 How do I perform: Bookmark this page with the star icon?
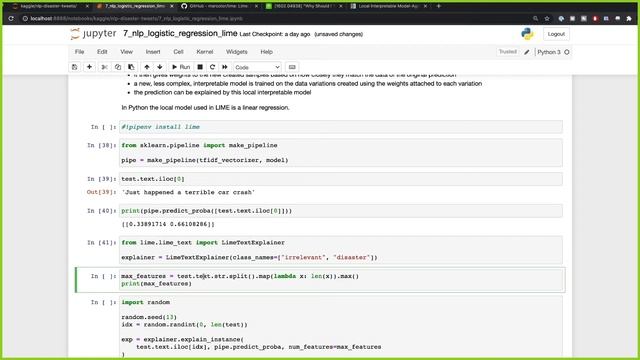[547, 18]
